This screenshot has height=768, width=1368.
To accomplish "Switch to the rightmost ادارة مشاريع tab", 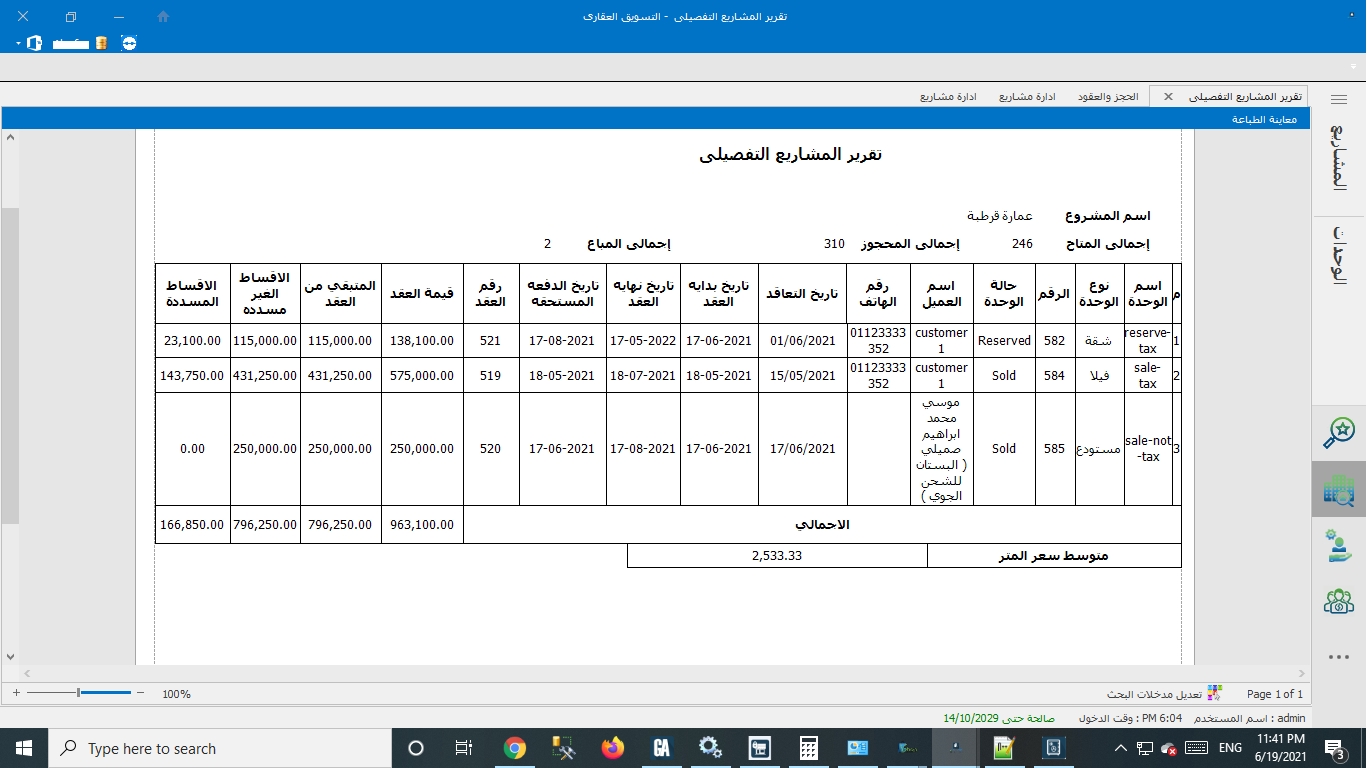I will (1028, 97).
